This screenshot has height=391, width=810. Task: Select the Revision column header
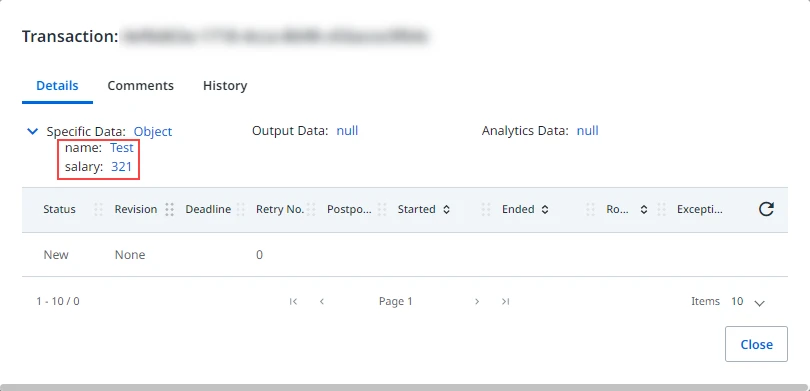tap(136, 209)
